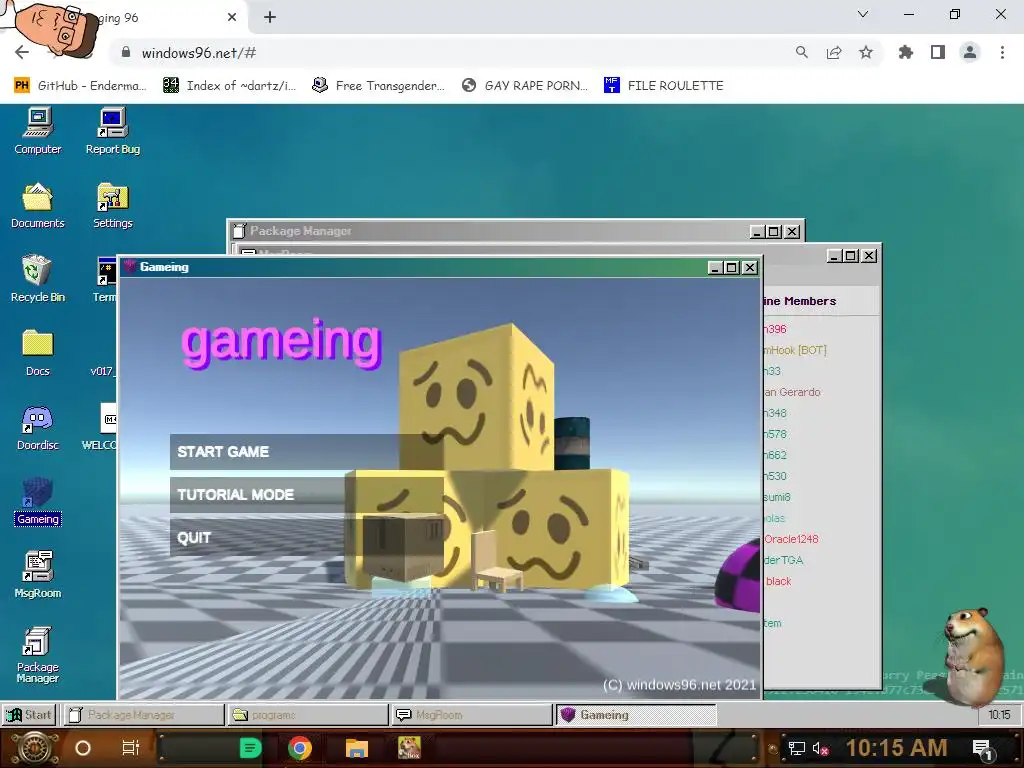Open 'Index of ~dartz' bookmark

point(229,86)
